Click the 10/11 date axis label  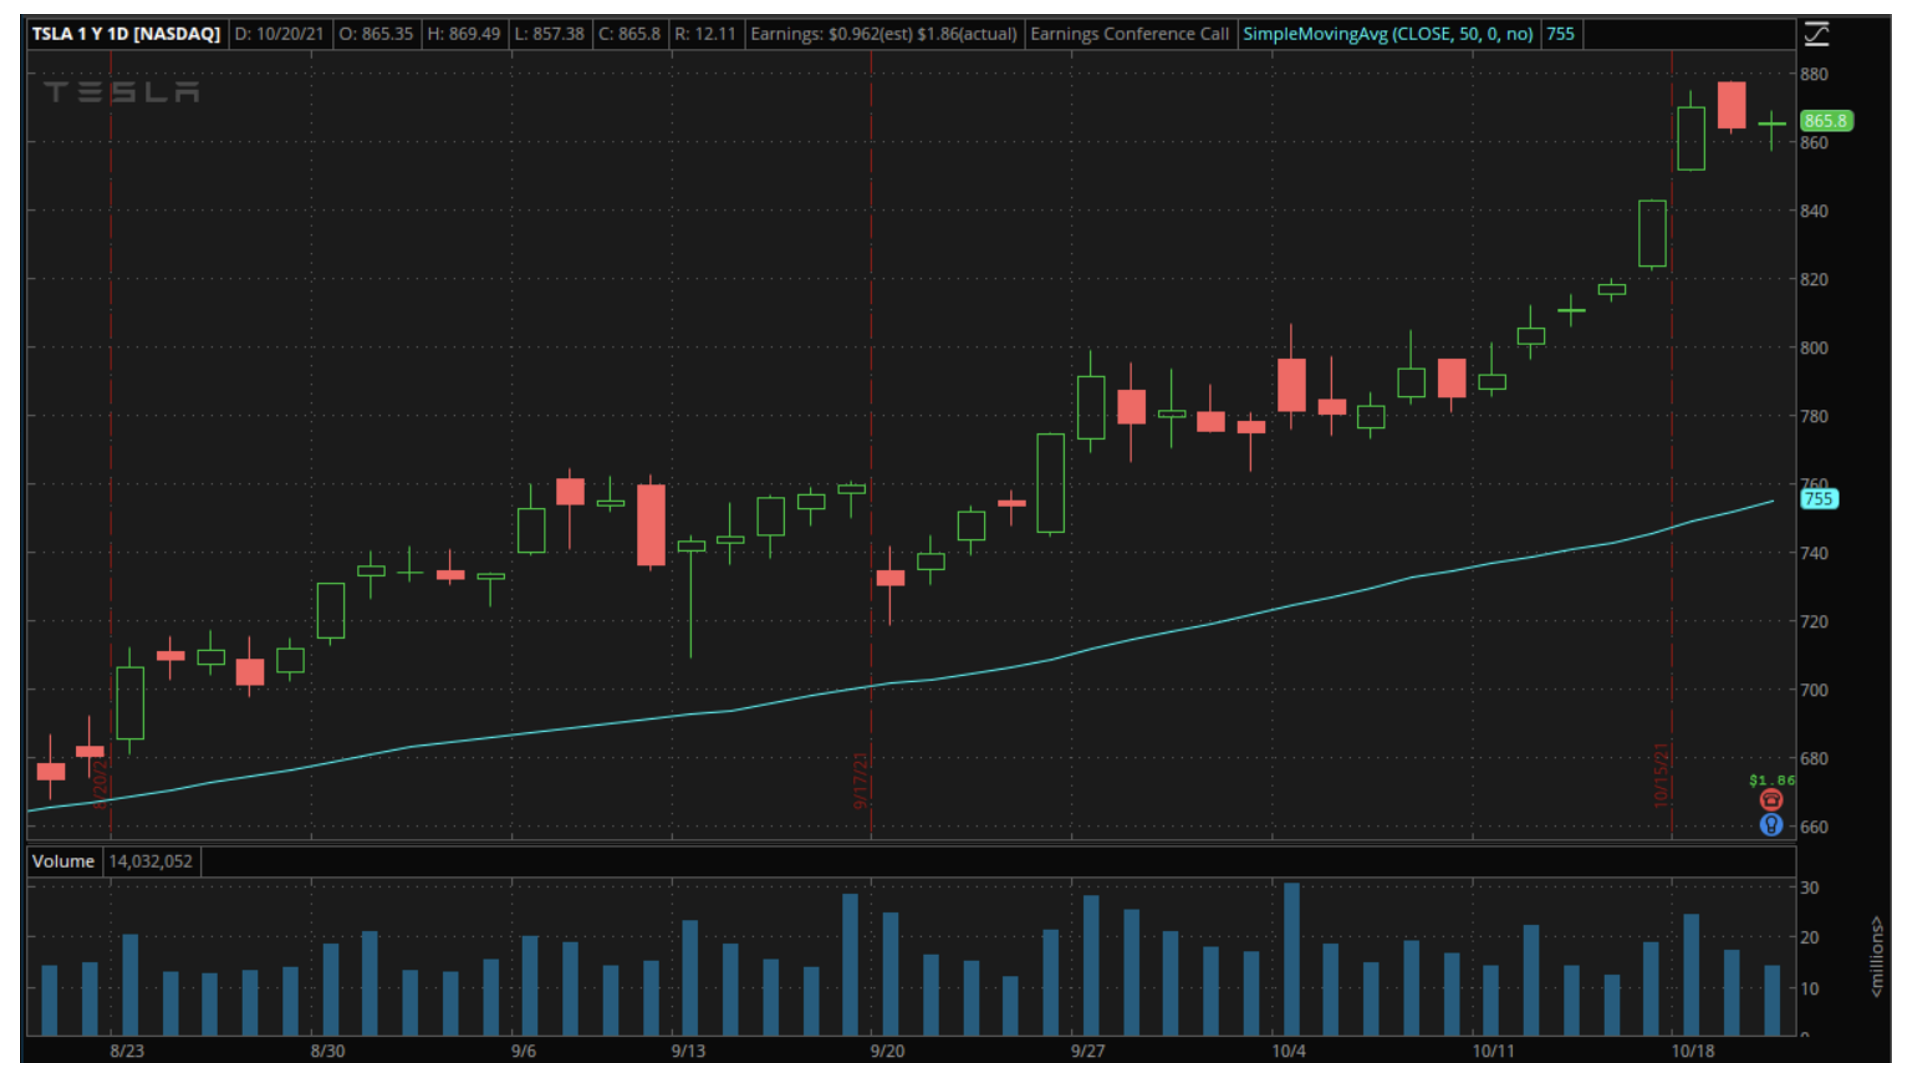1493,1051
